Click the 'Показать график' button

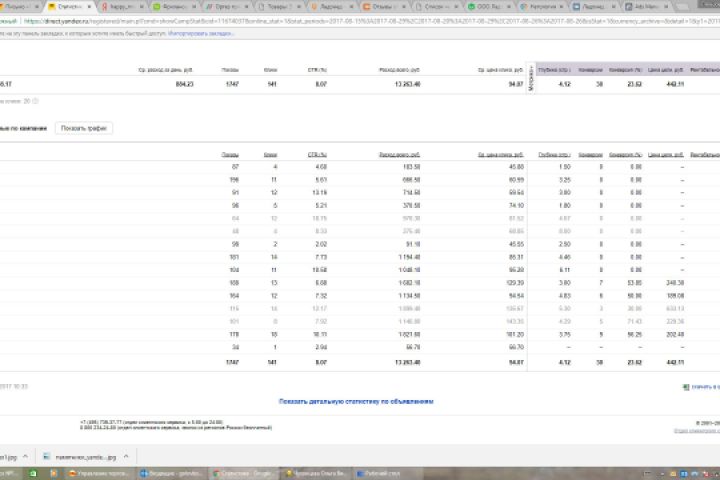click(x=84, y=128)
